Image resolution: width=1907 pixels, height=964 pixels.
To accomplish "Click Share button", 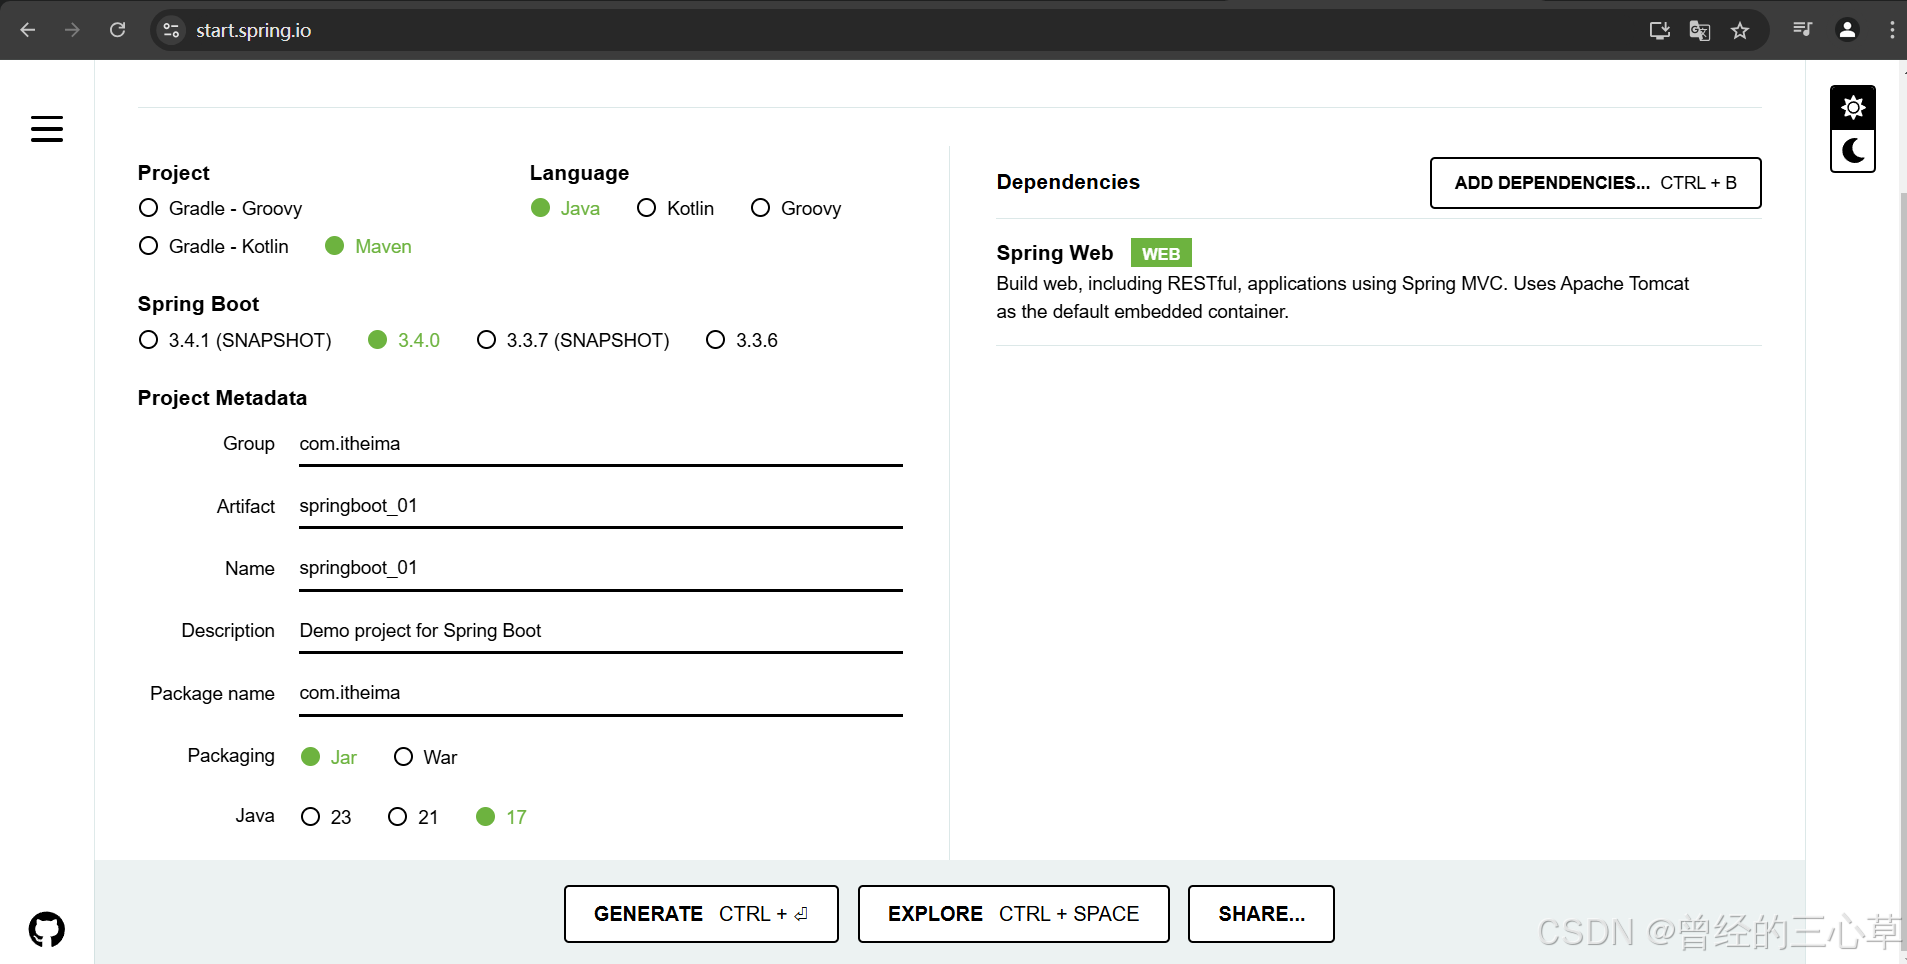I will 1261,914.
